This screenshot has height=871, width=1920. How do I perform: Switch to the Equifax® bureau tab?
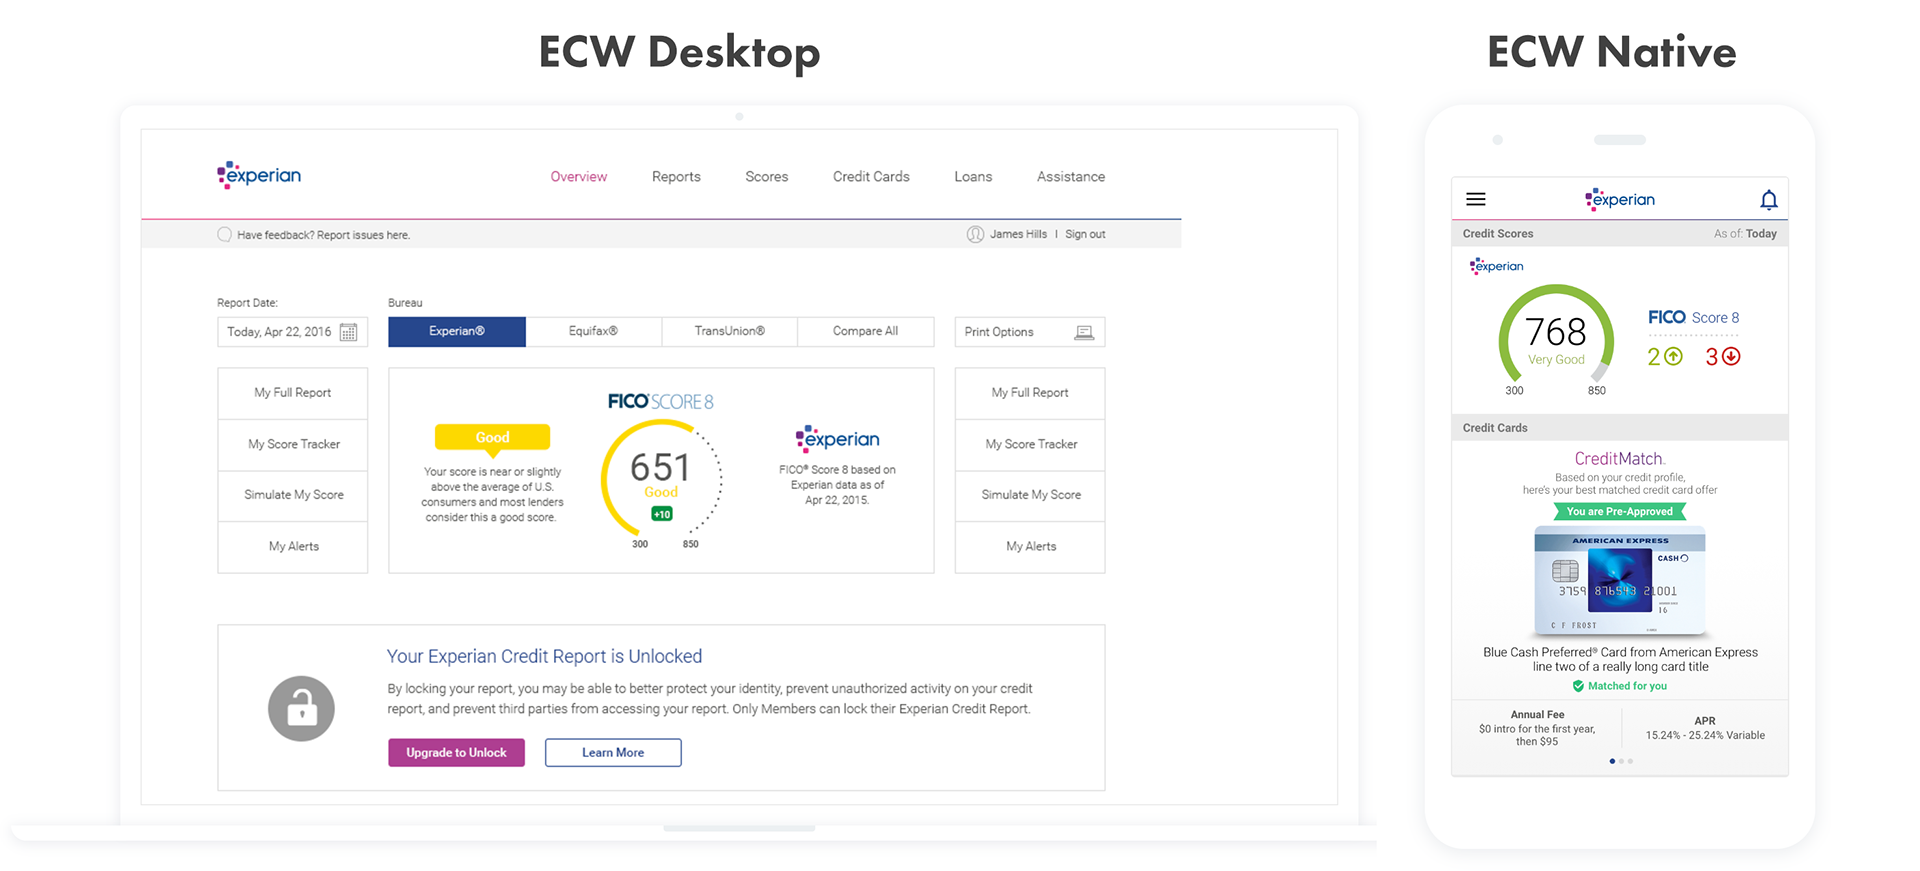593,331
